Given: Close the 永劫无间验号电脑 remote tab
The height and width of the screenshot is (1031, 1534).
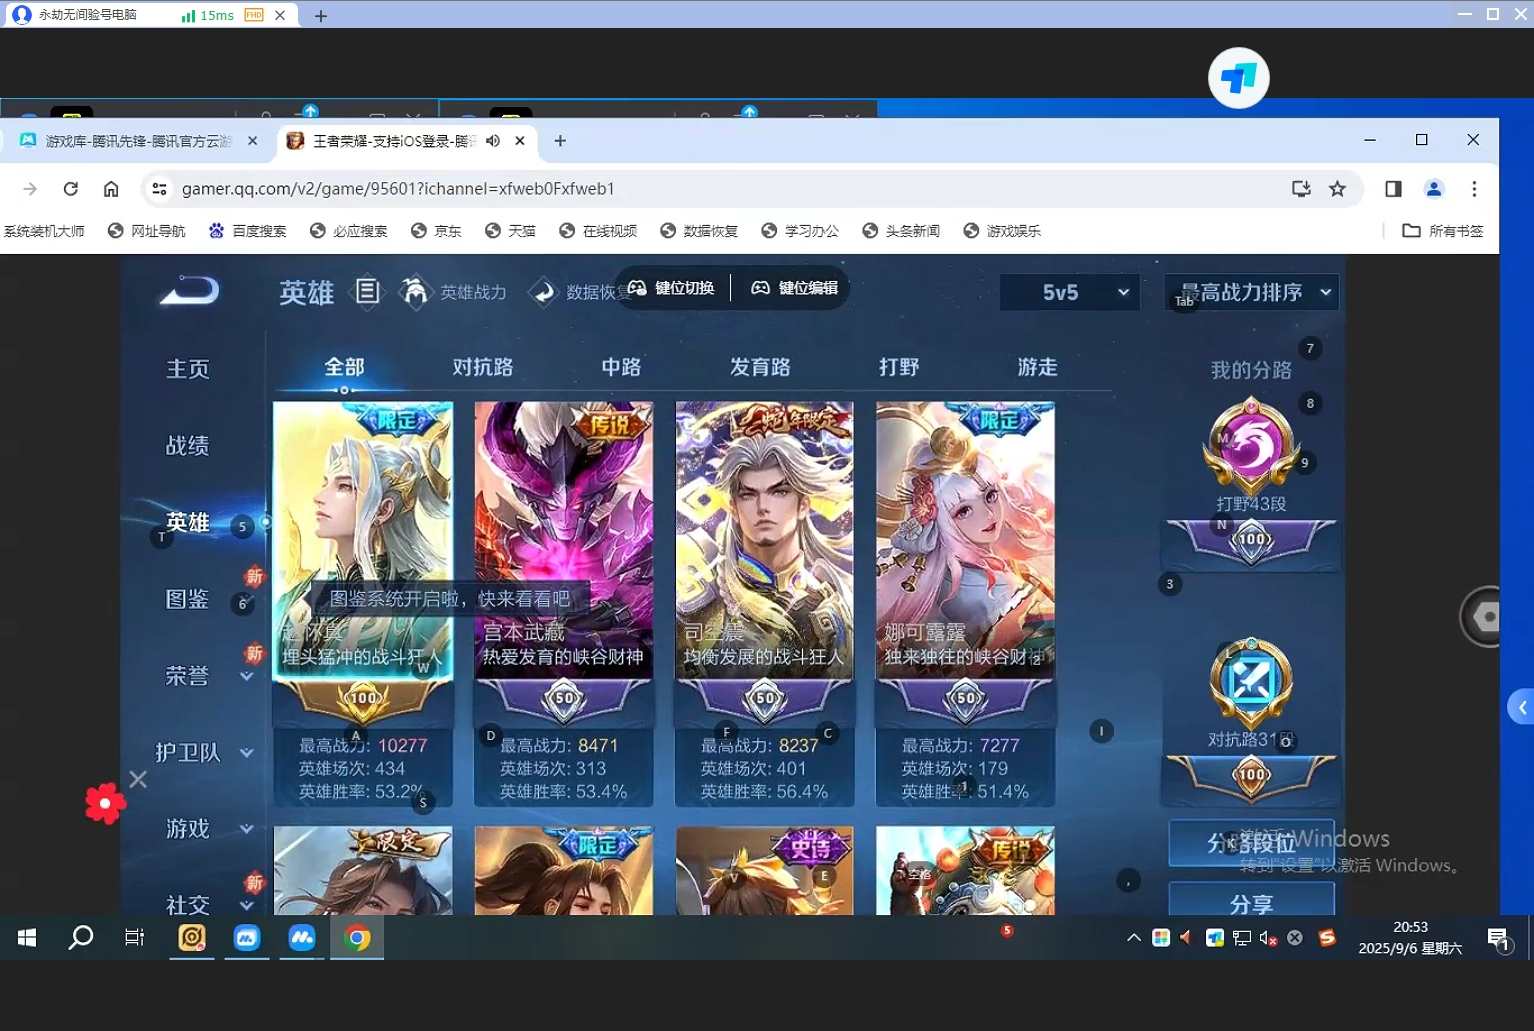Looking at the screenshot, I should click(280, 15).
